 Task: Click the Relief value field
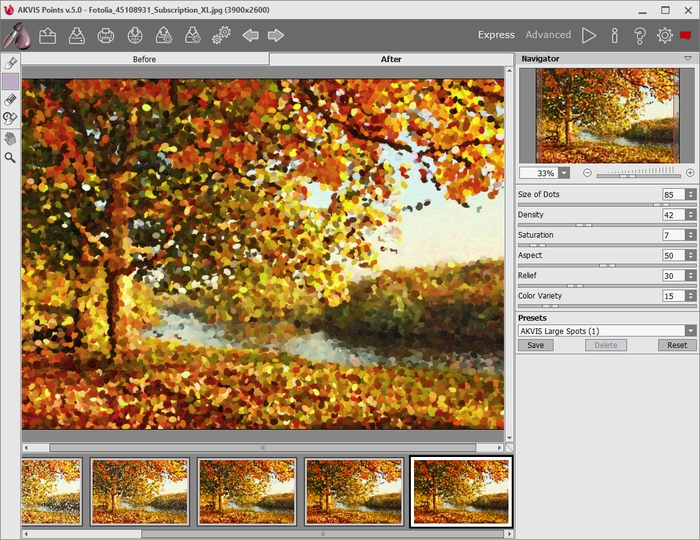[x=674, y=276]
